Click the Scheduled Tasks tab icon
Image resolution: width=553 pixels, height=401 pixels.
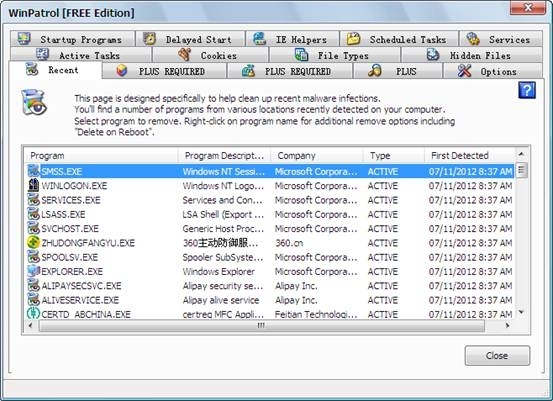pos(353,38)
